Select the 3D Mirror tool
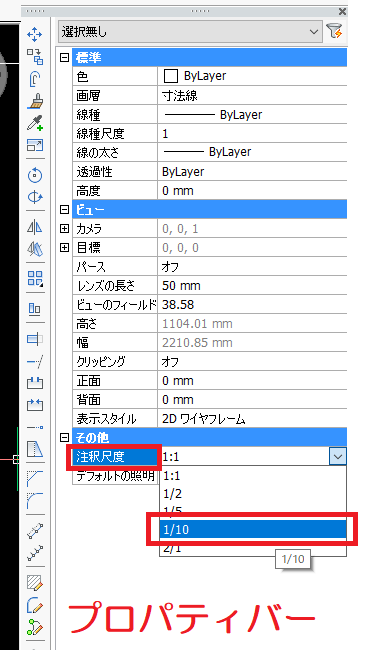 pyautogui.click(x=35, y=249)
